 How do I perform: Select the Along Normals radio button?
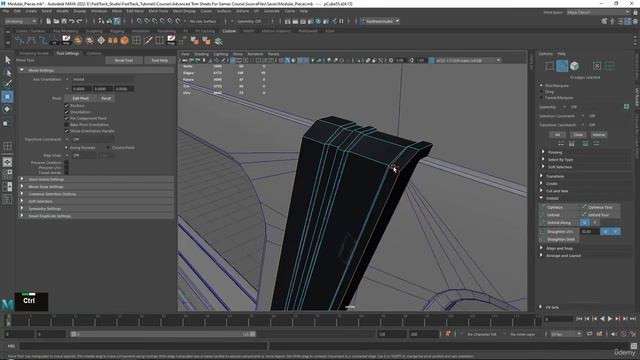click(66, 148)
